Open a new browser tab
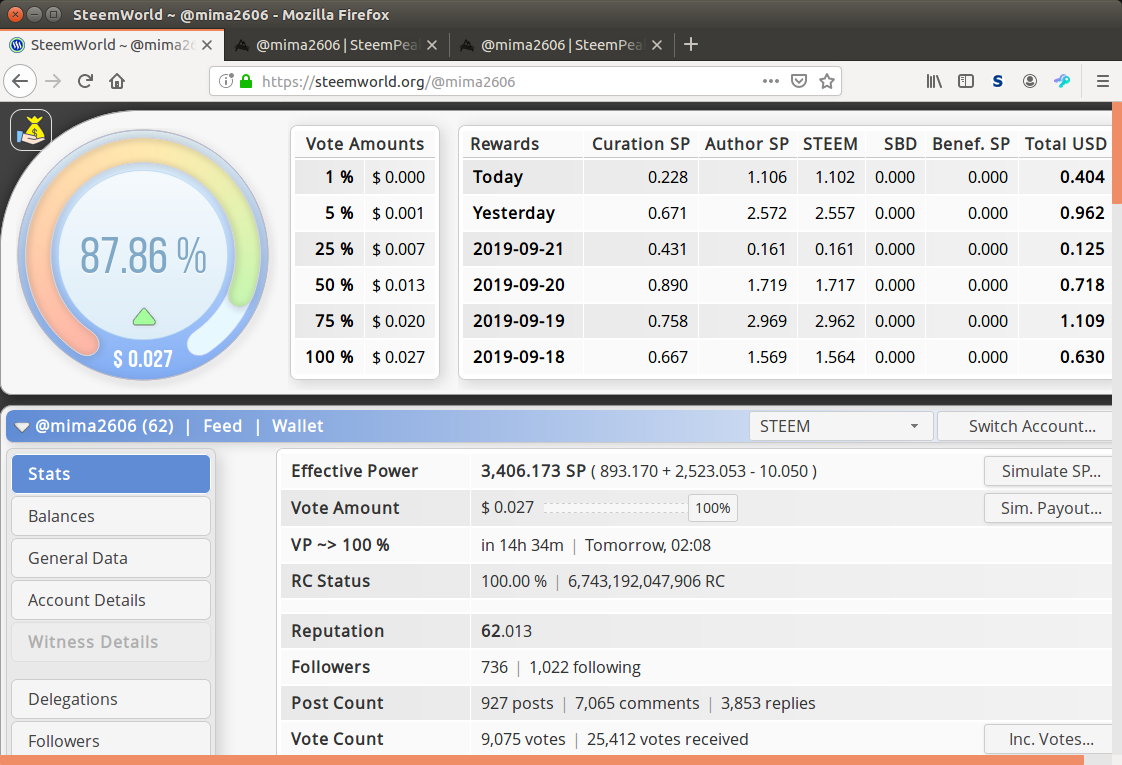 [691, 44]
